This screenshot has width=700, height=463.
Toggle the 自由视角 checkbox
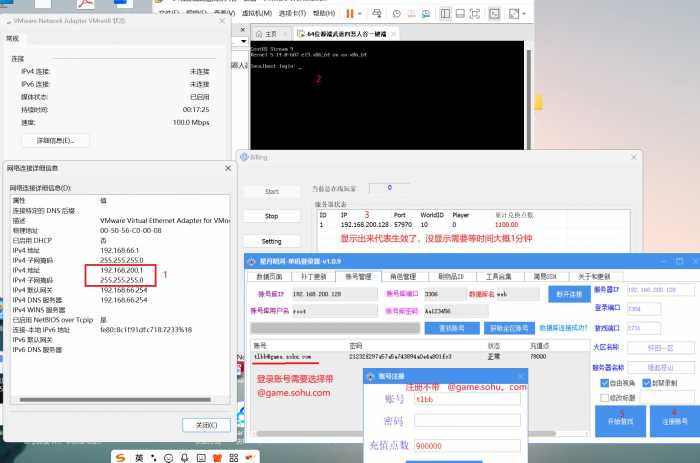point(605,383)
